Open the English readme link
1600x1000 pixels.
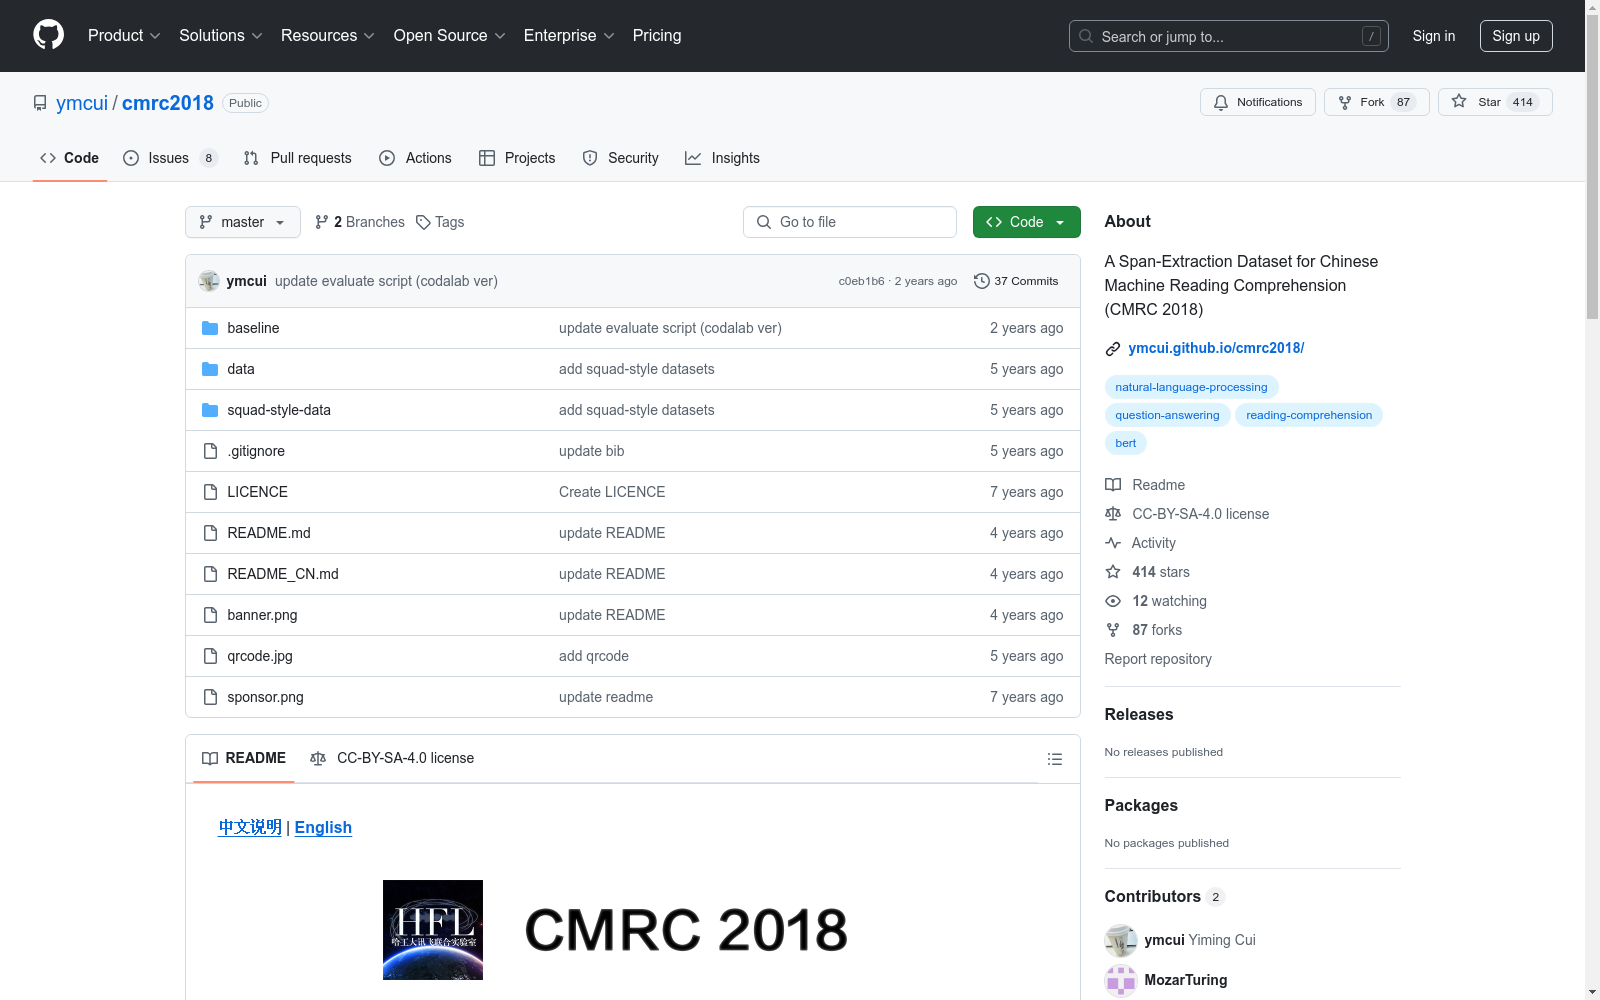coord(323,827)
